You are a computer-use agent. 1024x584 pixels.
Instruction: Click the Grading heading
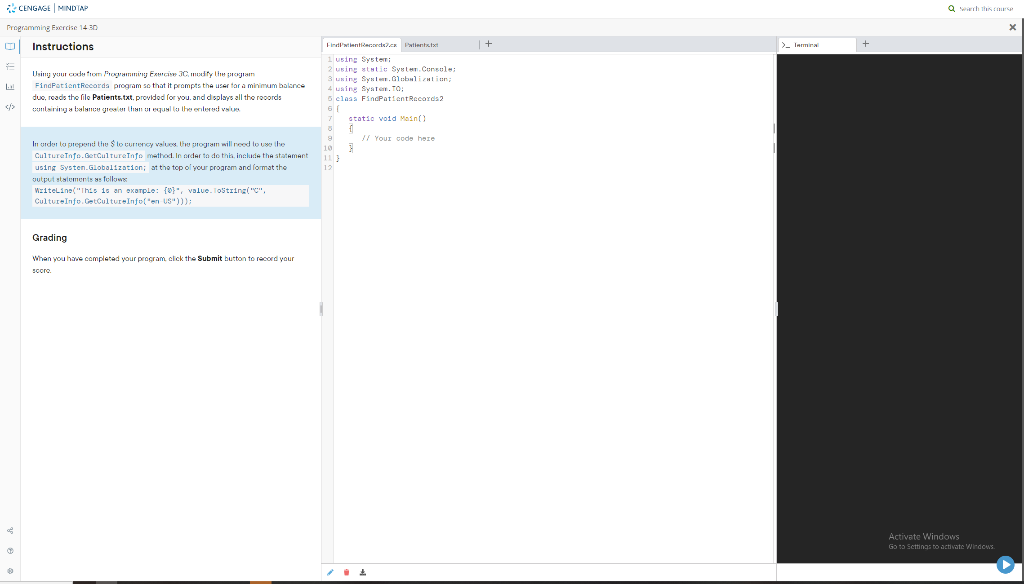click(x=50, y=238)
